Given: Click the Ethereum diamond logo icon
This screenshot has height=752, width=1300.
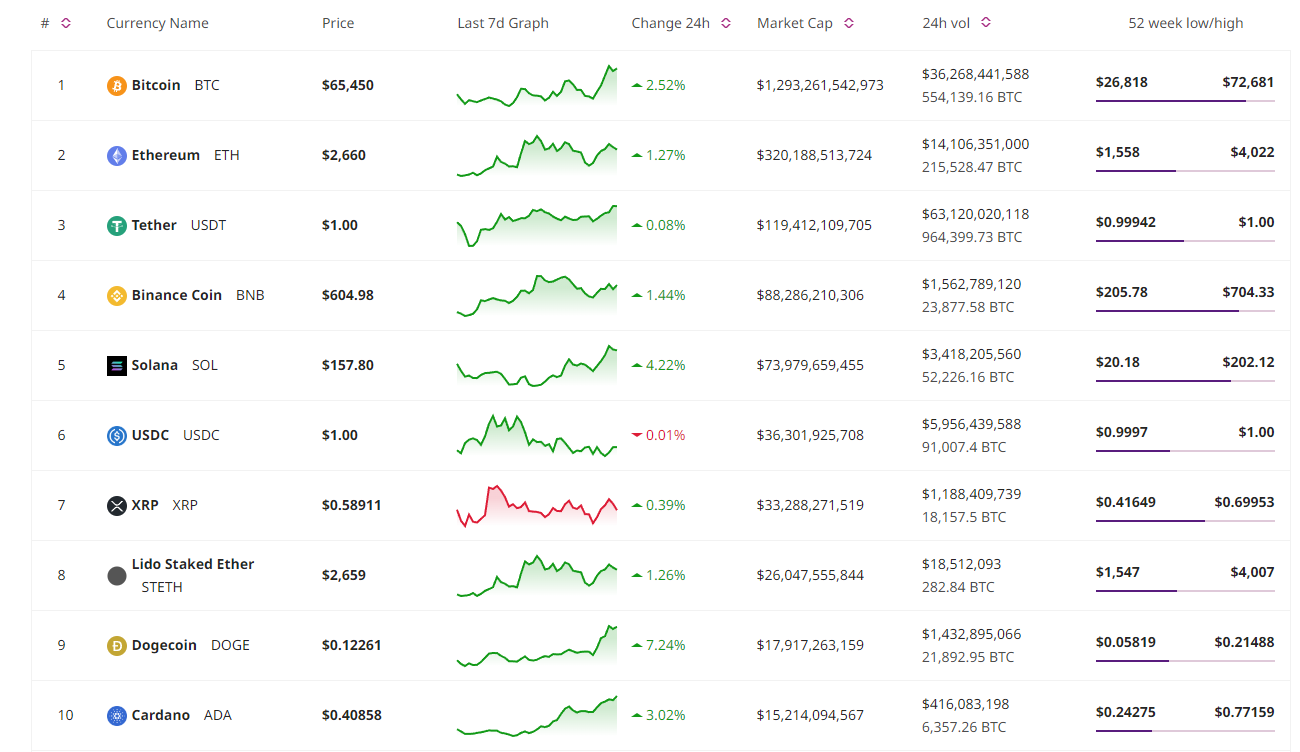Looking at the screenshot, I should 117,156.
